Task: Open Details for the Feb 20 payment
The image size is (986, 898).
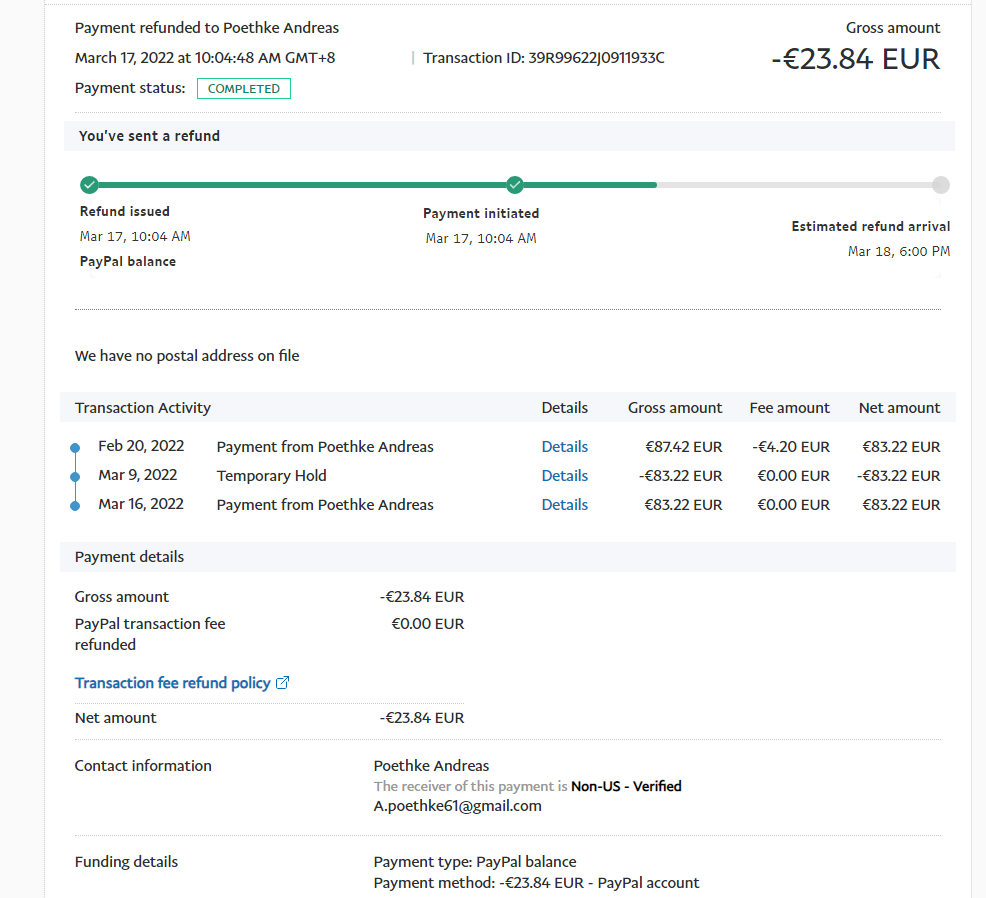Action: pos(564,447)
